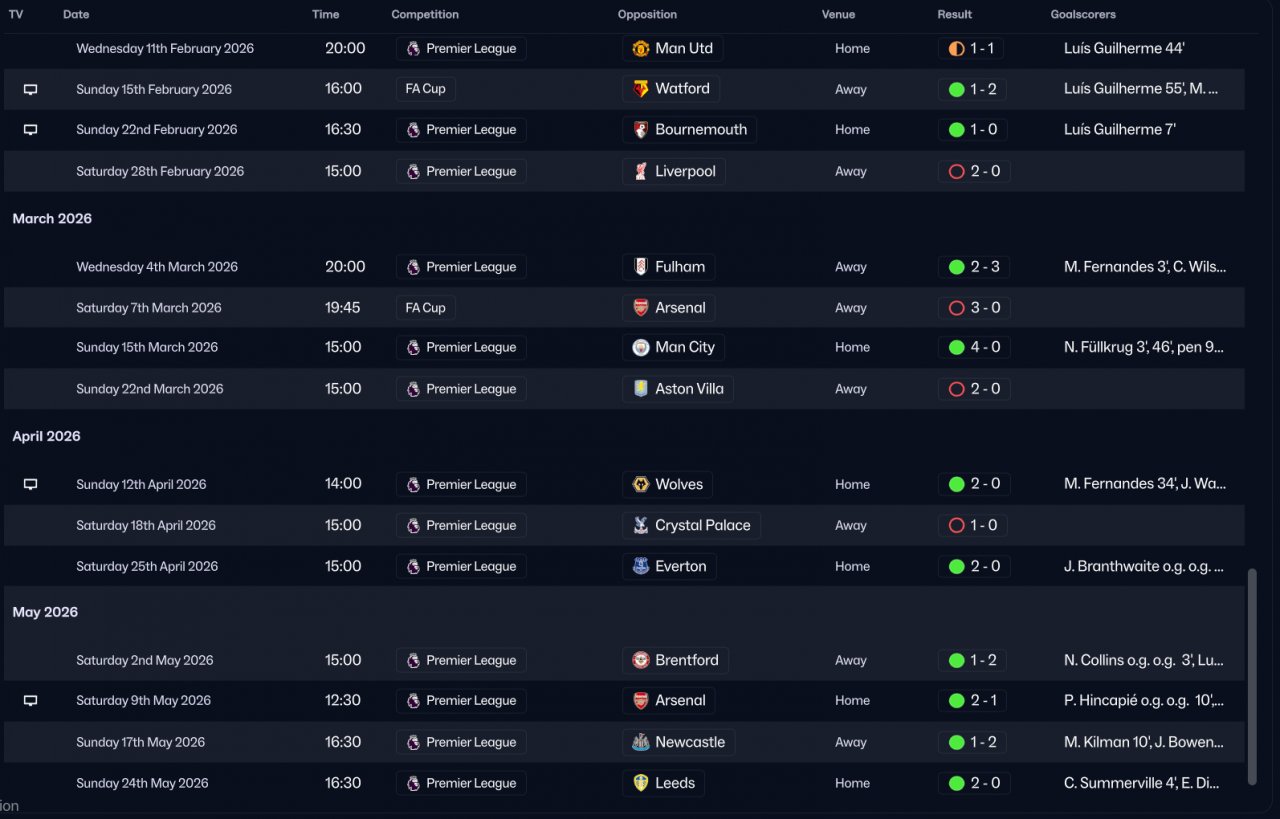This screenshot has width=1280, height=819.
Task: Click the vertical scrollbar thumb
Action: click(x=1252, y=677)
